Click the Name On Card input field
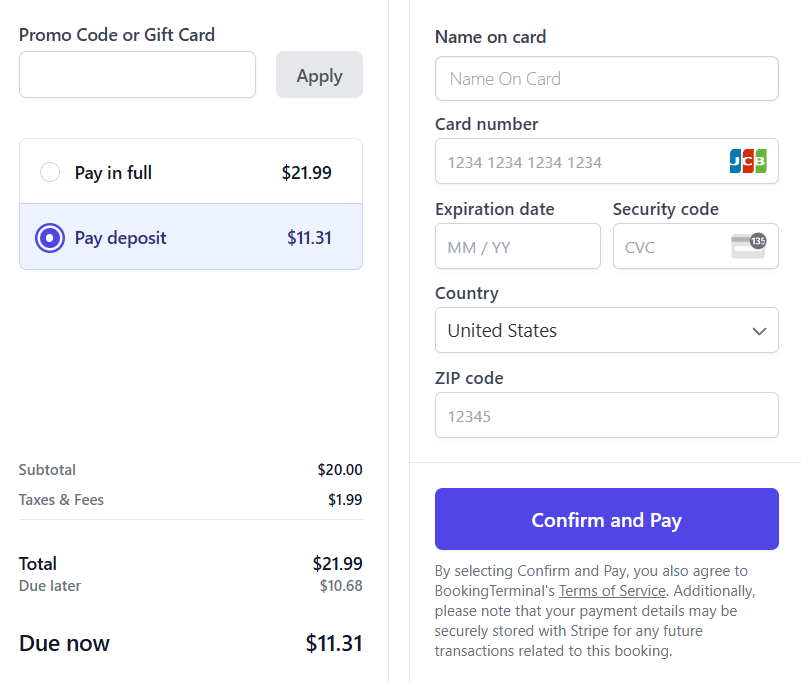Screen dimensions: 801x683 tap(607, 79)
